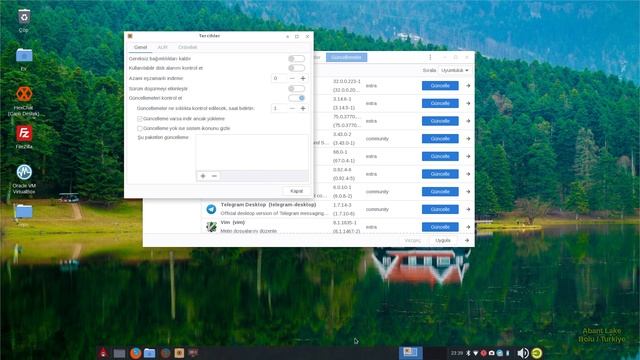
Task: Click Güncelle for version 68.0-1 row
Action: 440,156
